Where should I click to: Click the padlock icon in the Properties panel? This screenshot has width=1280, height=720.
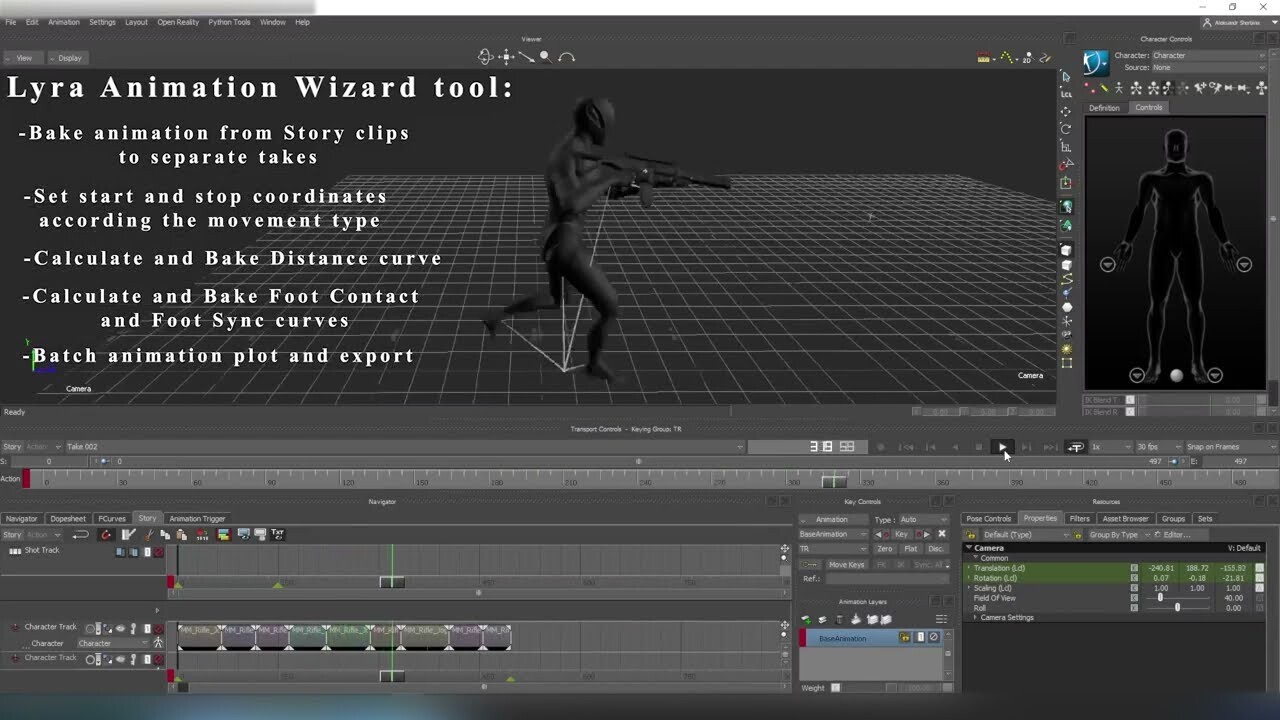click(x=970, y=535)
